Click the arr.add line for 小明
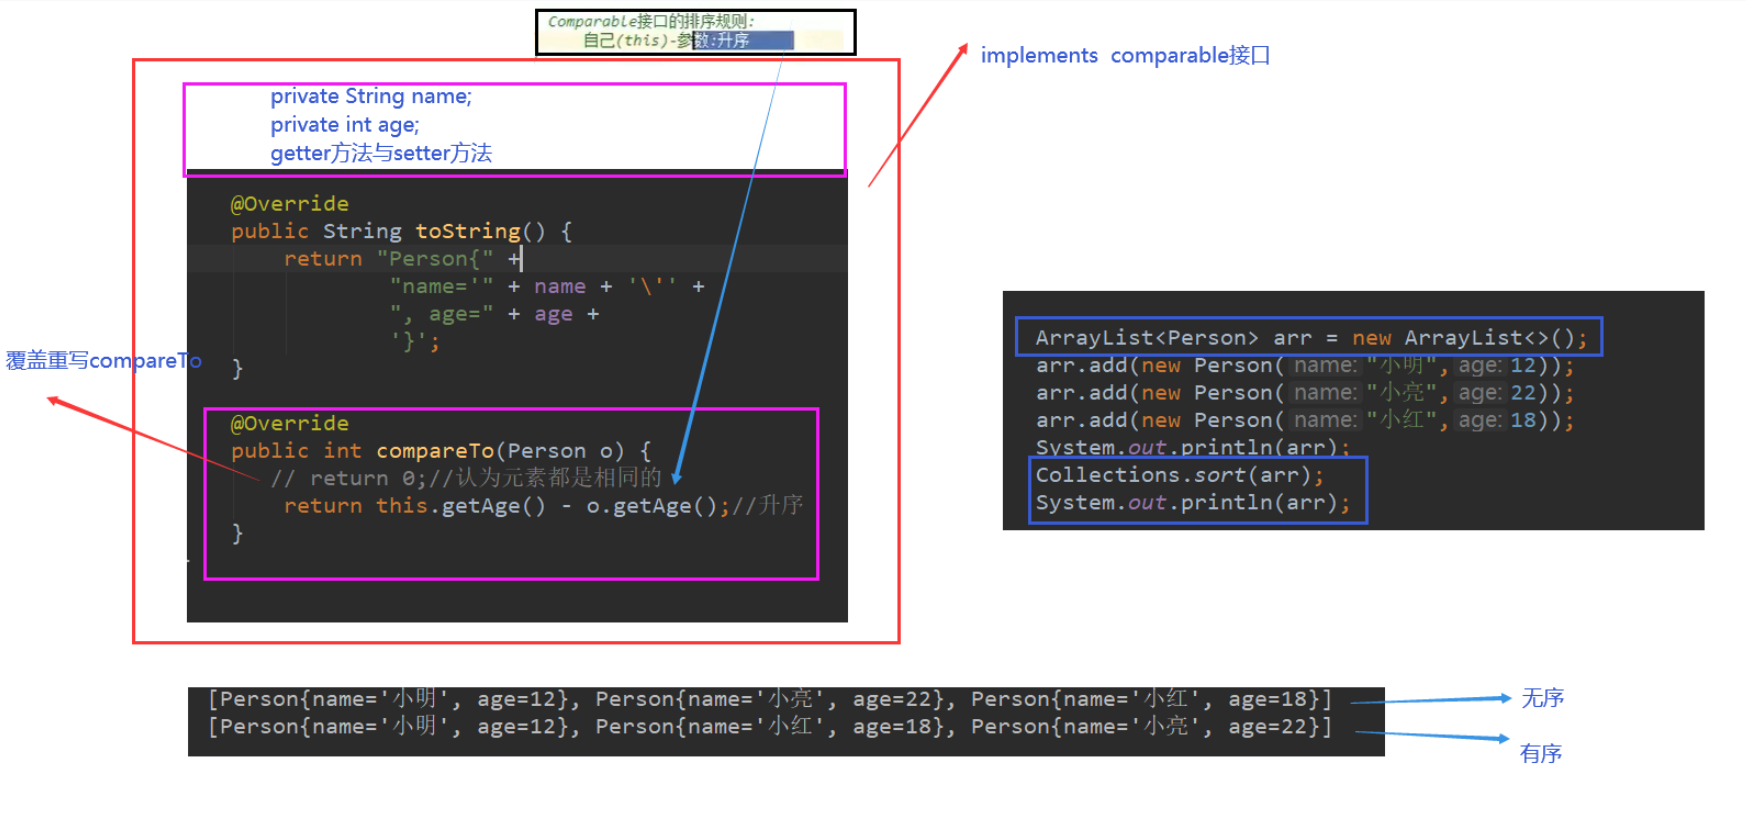Image resolution: width=1746 pixels, height=816 pixels. [x=1305, y=365]
